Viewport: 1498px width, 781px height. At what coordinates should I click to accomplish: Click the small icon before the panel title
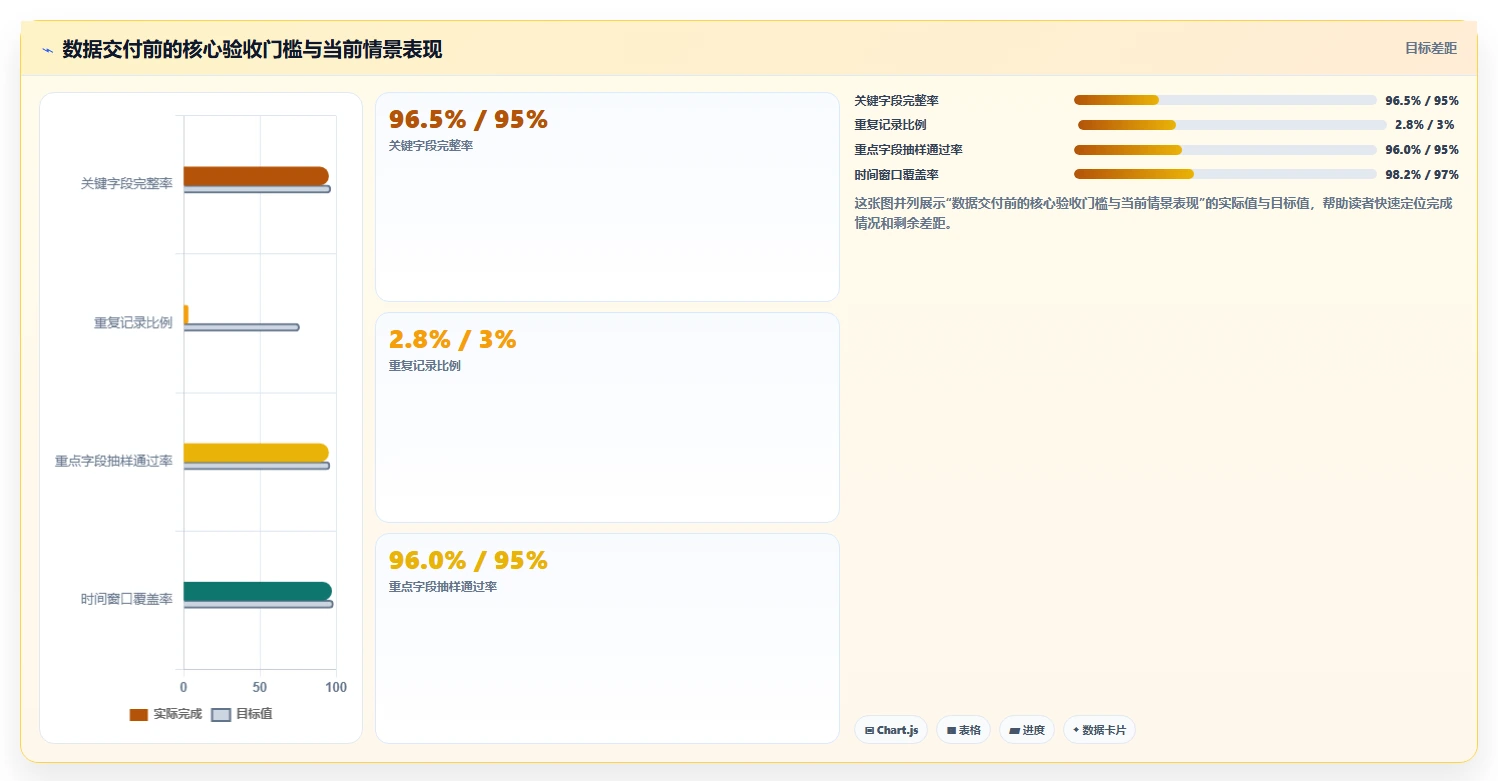click(x=47, y=50)
